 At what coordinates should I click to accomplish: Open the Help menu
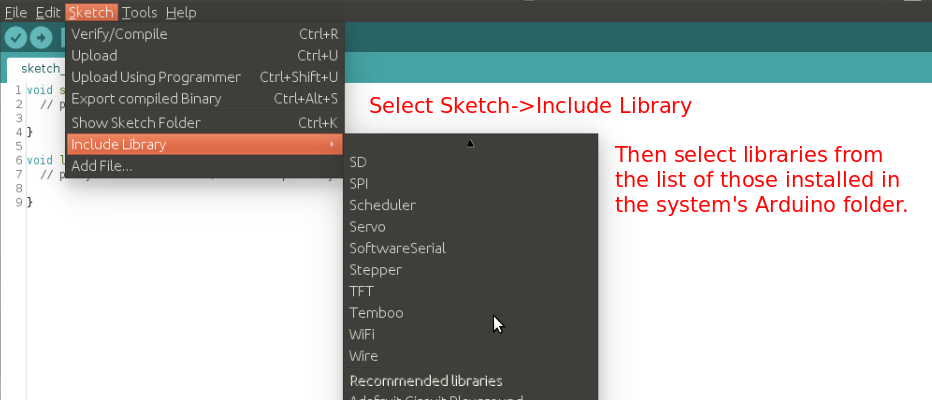tap(181, 12)
